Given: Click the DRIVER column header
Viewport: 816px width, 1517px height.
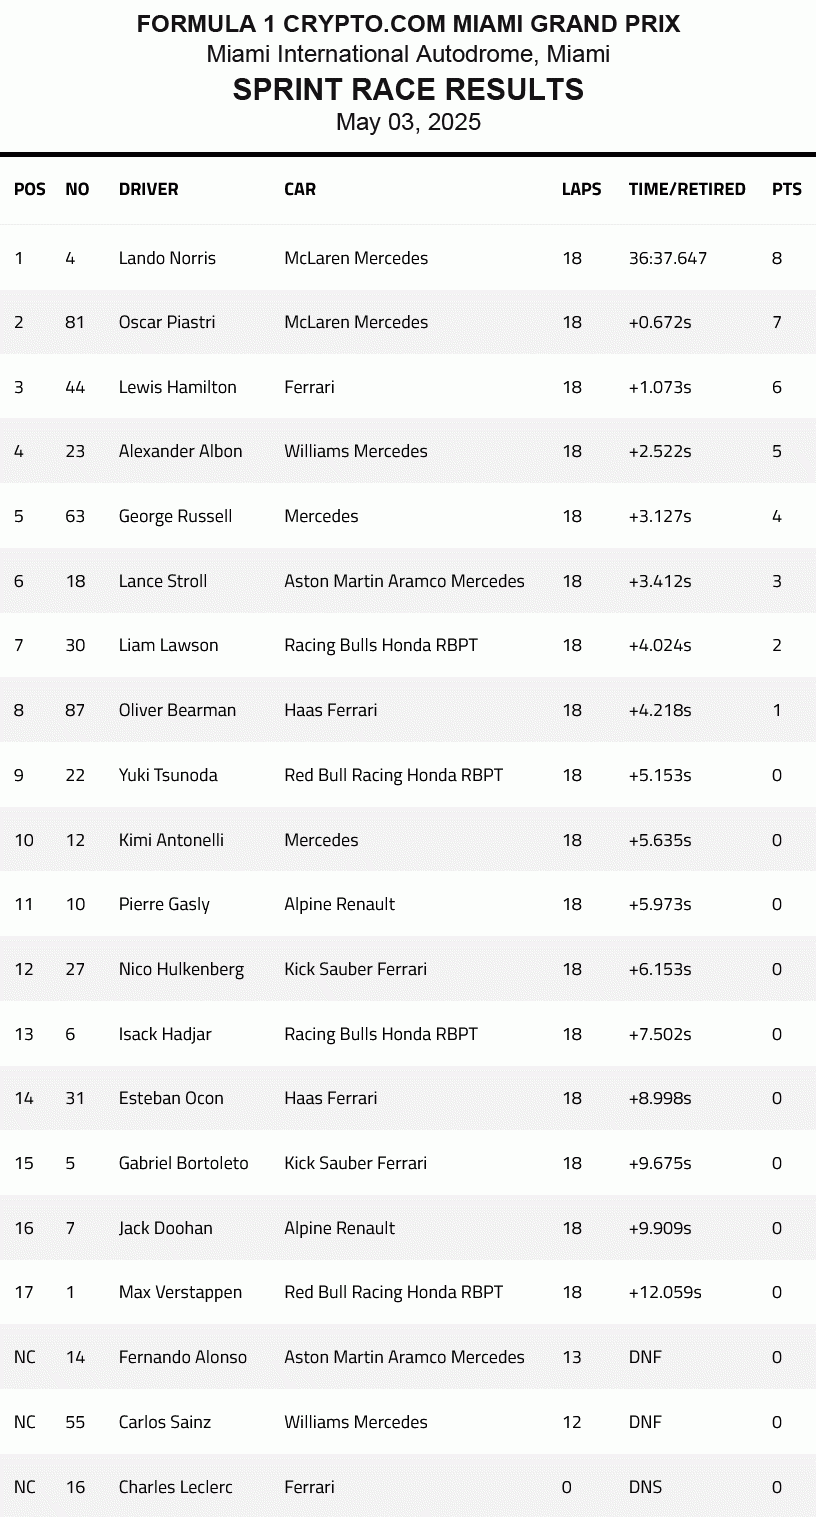Looking at the screenshot, I should (148, 189).
